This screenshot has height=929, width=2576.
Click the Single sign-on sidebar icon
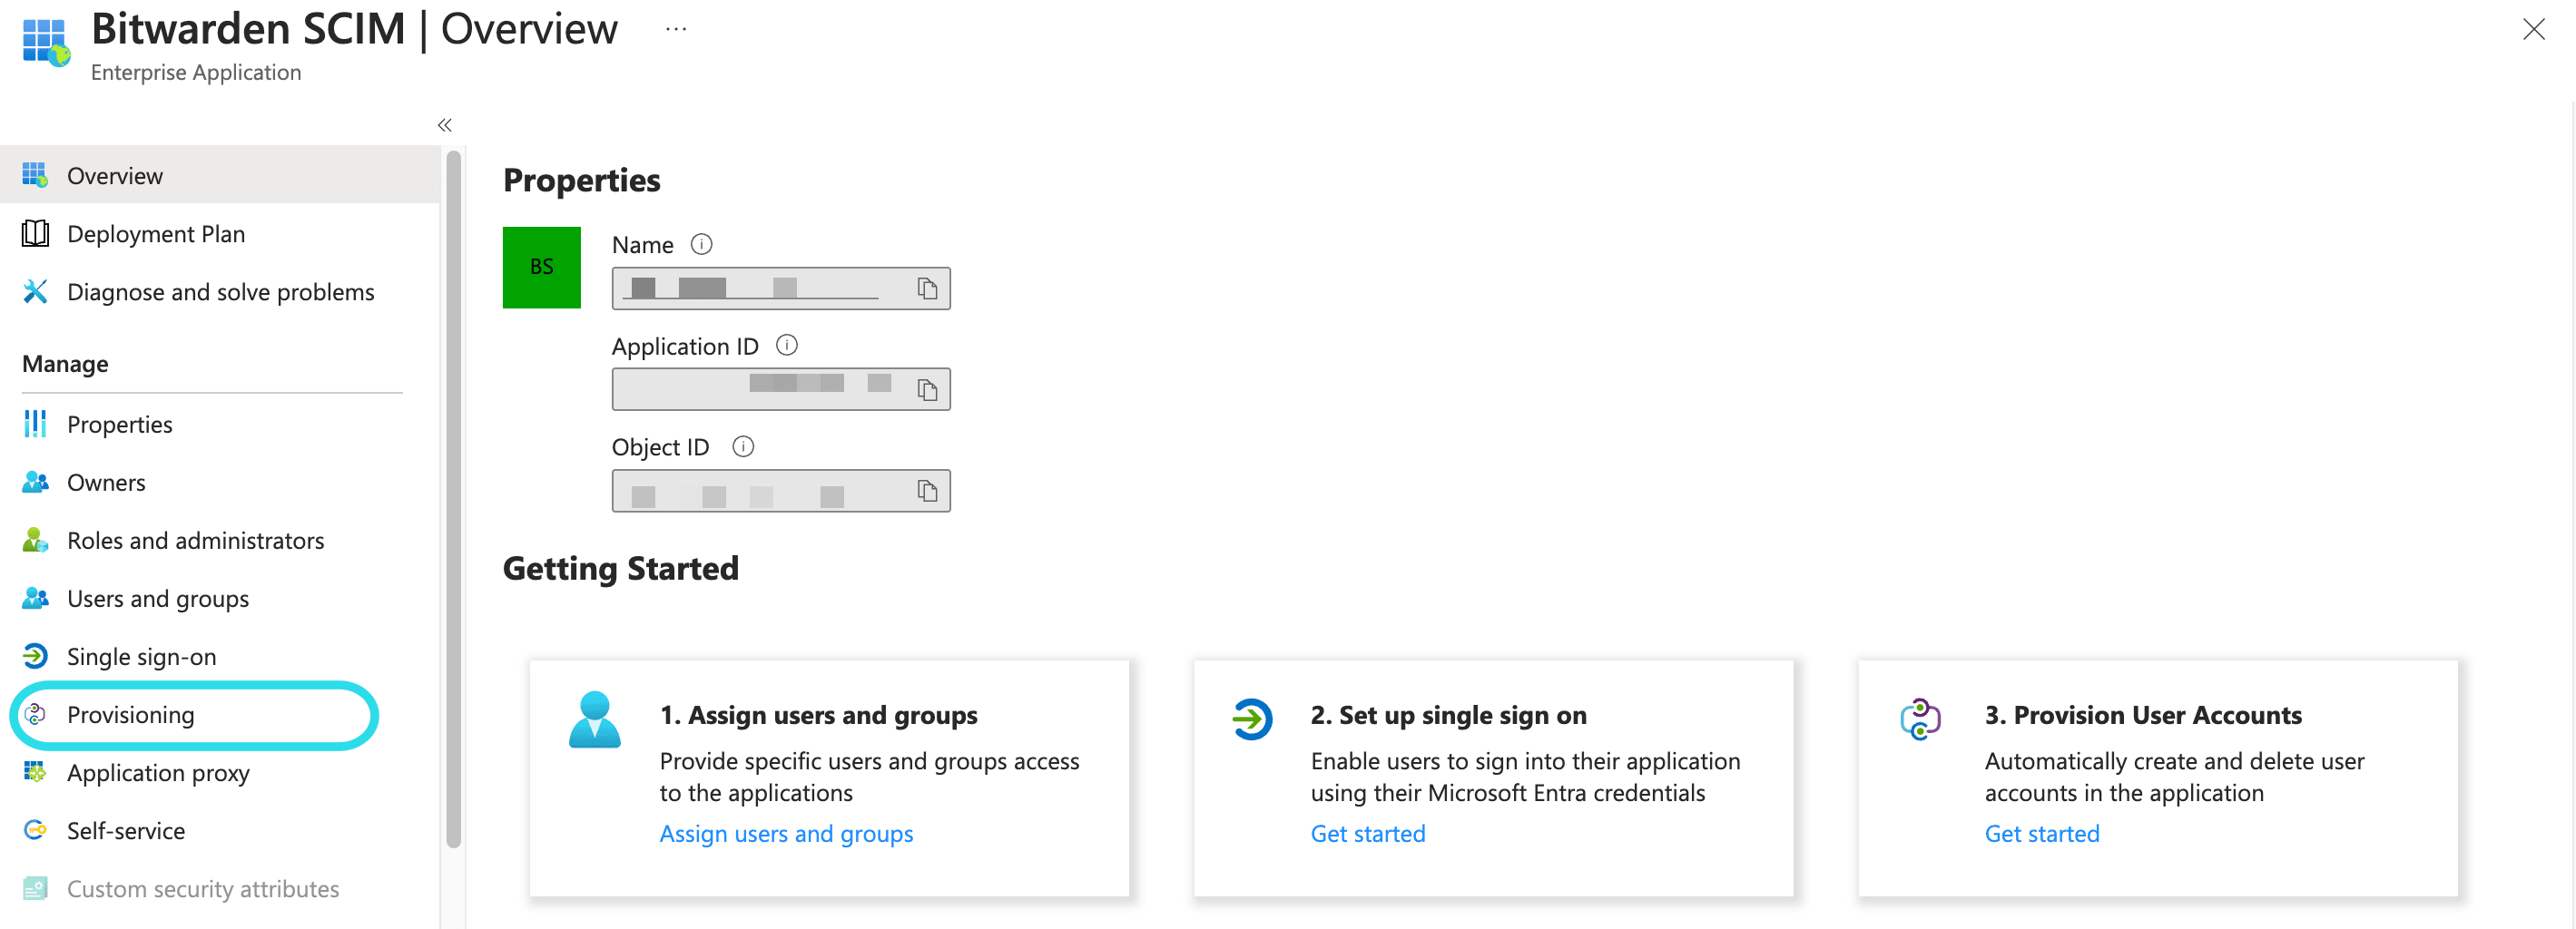pos(35,656)
